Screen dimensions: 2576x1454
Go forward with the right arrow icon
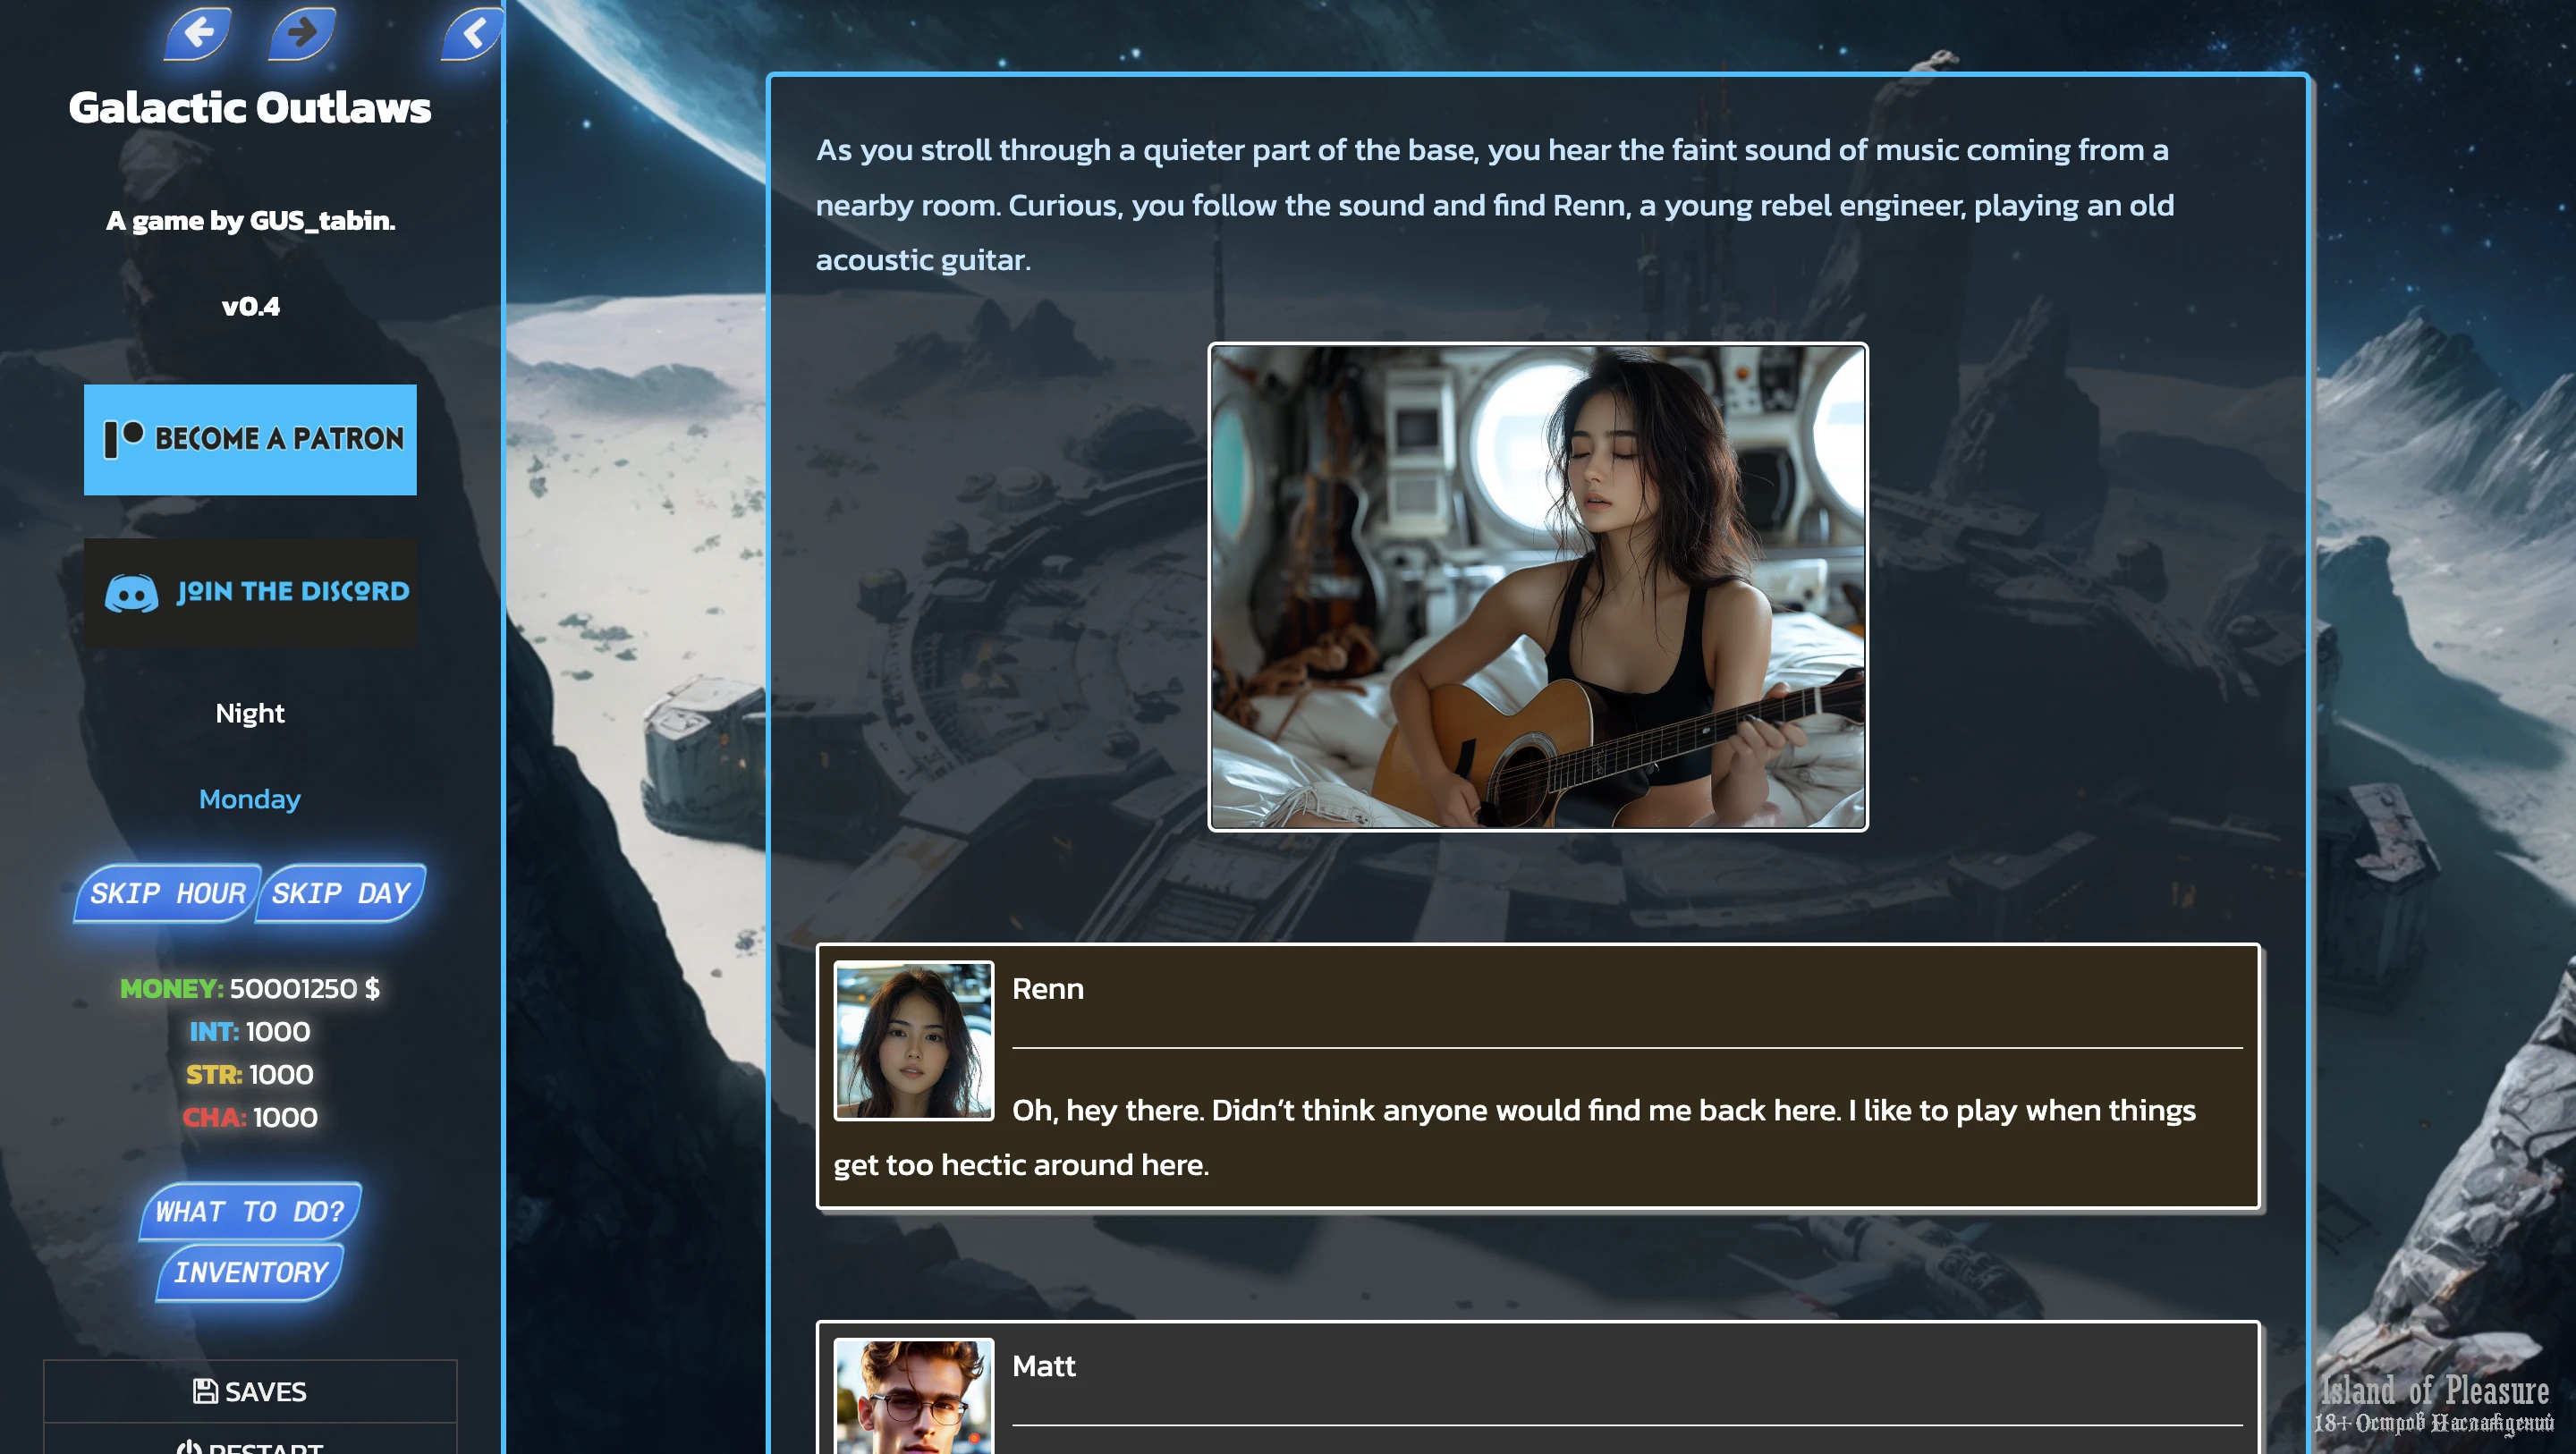coord(302,32)
